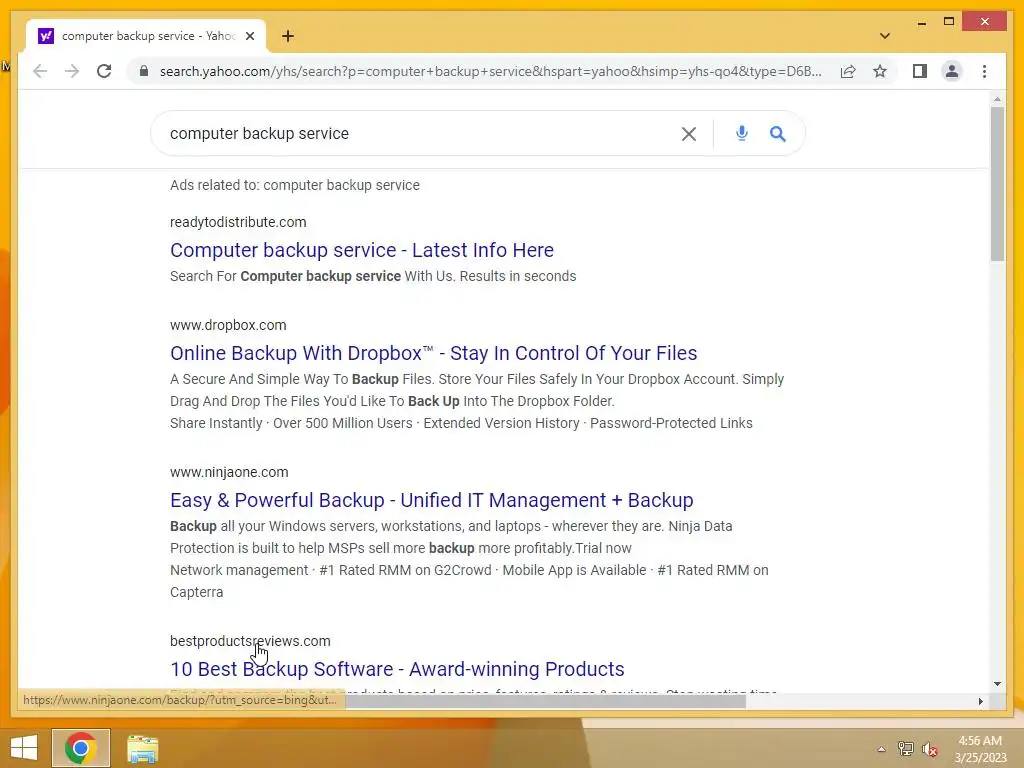Reload the Yahoo search page

[x=104, y=71]
